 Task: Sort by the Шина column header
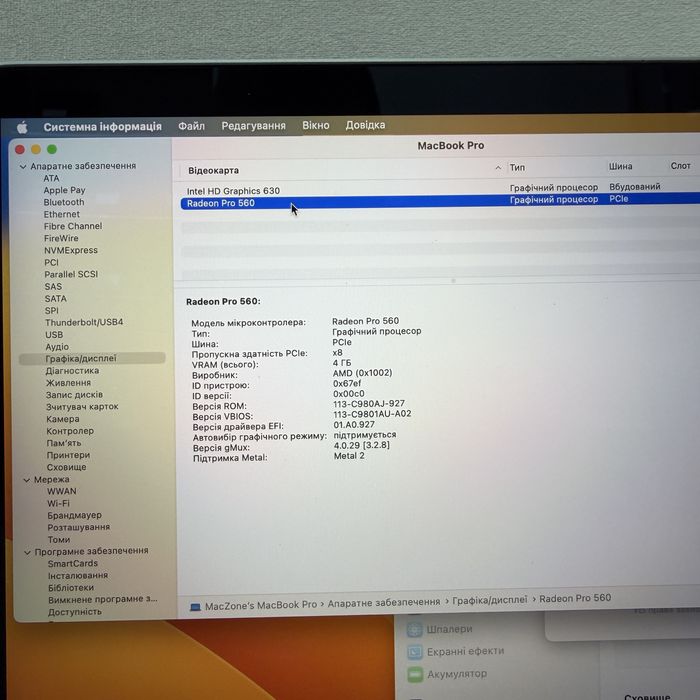pos(621,167)
